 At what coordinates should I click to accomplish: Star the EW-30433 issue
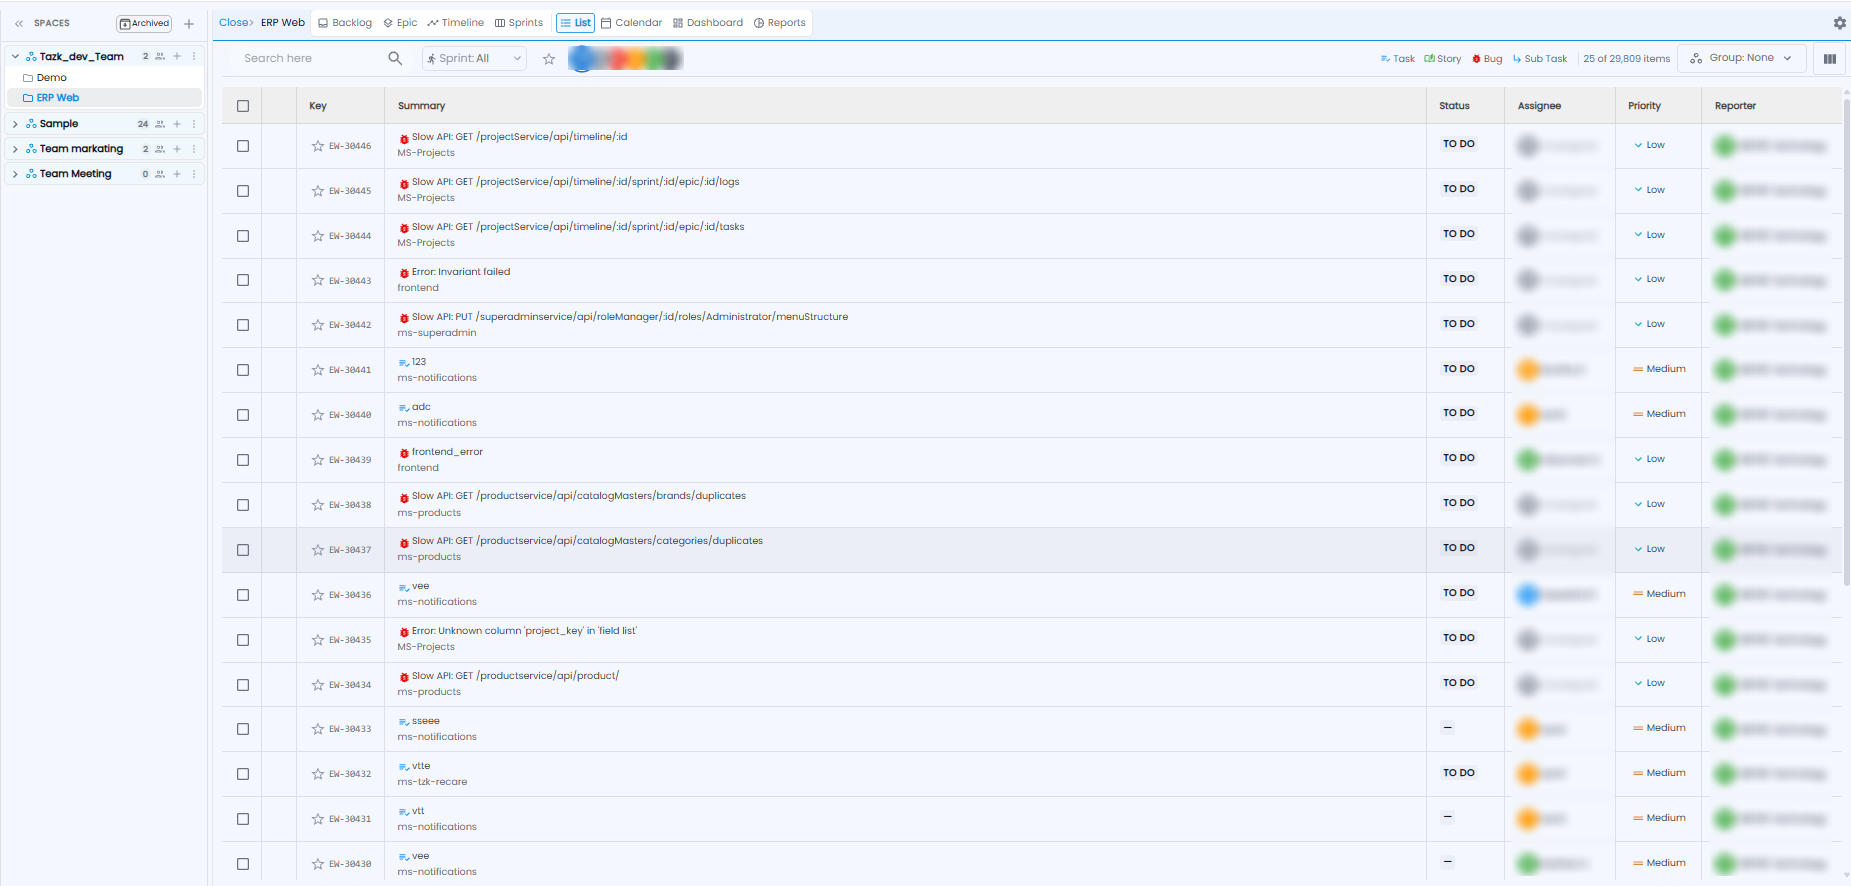click(x=318, y=729)
